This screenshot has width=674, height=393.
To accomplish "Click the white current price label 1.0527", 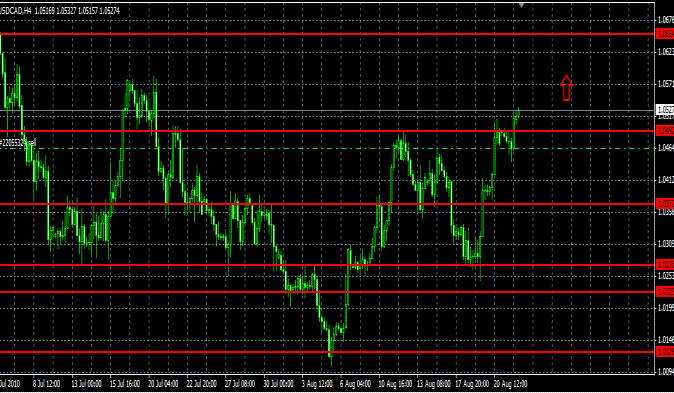I will pyautogui.click(x=665, y=109).
